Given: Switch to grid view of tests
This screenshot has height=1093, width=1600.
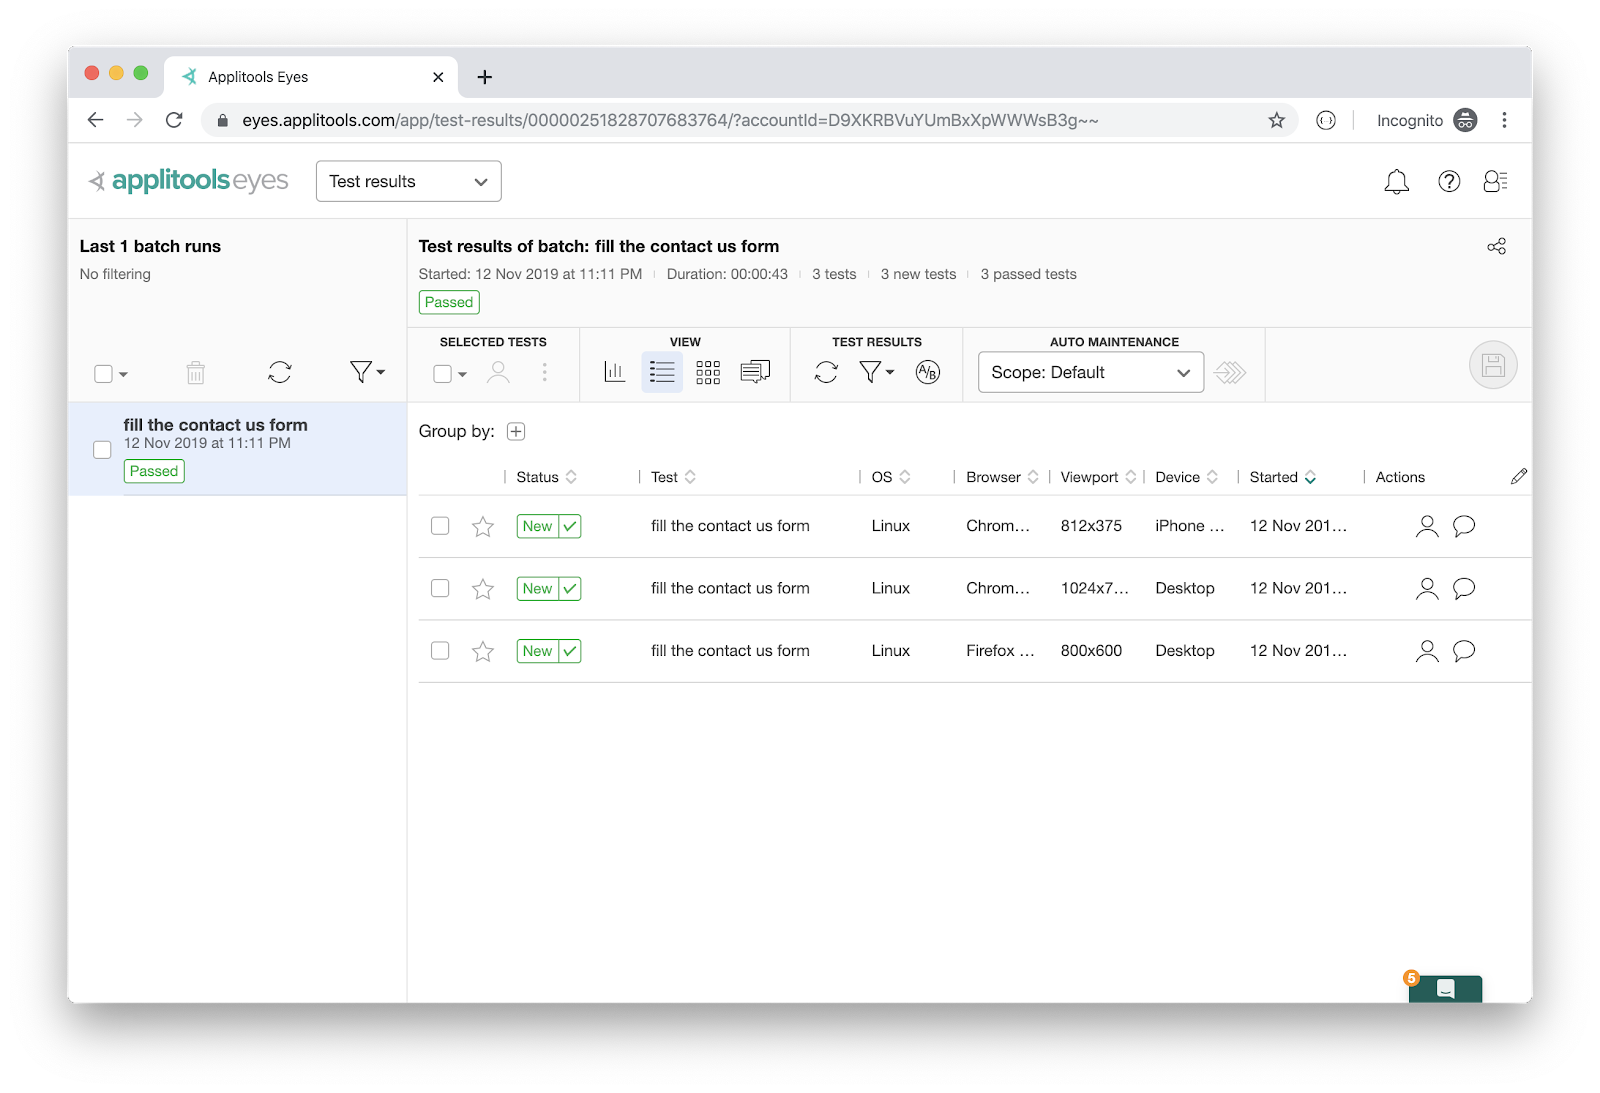Looking at the screenshot, I should [708, 373].
